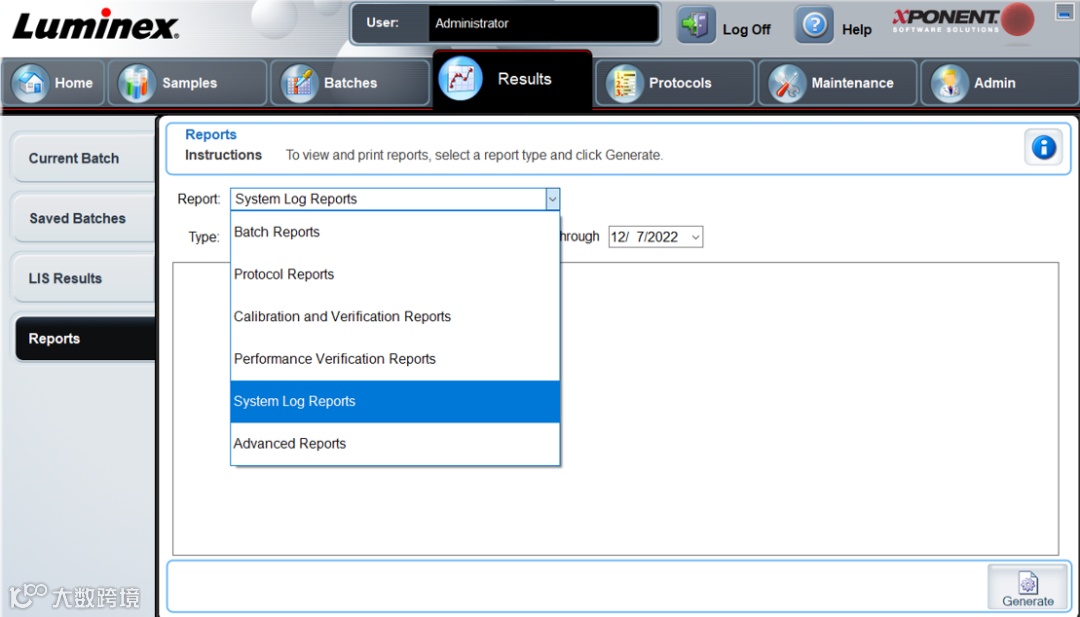The image size is (1080, 617).
Task: Choose Protocol Reports from list
Action: coord(395,274)
